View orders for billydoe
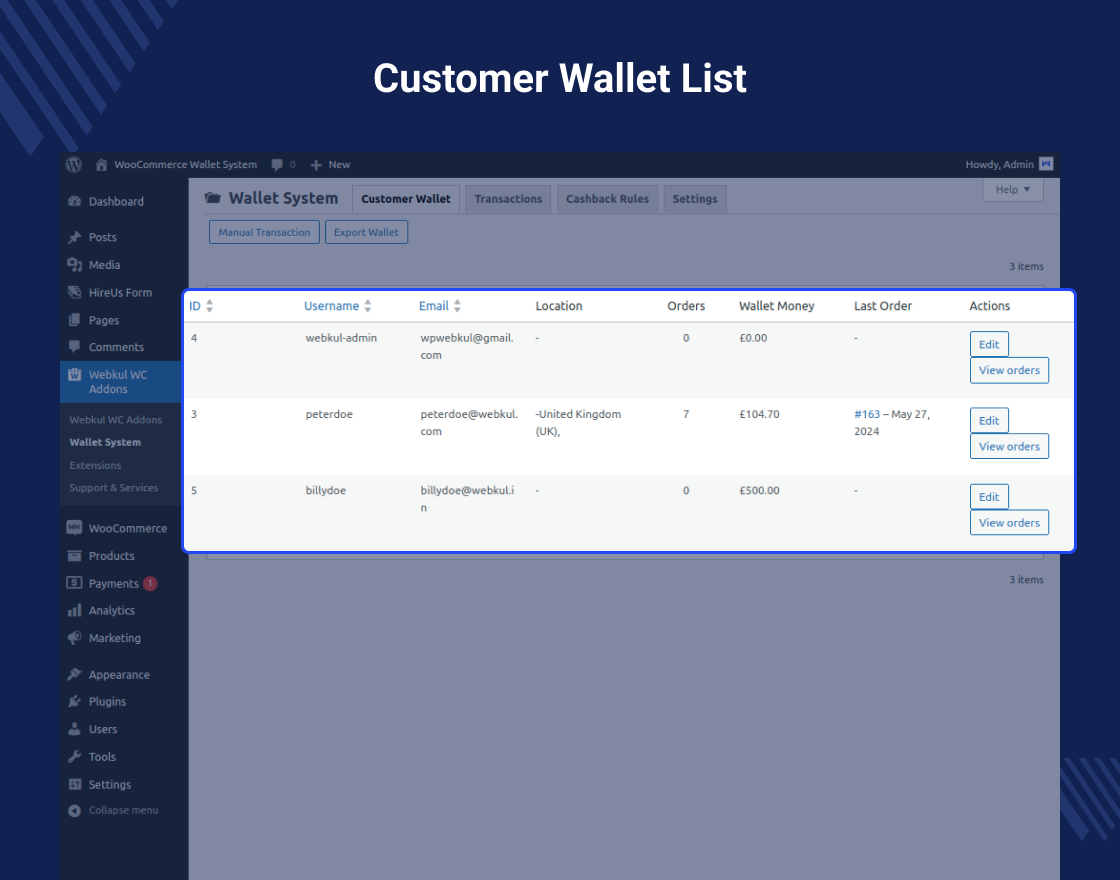The width and height of the screenshot is (1120, 880). 1009,522
